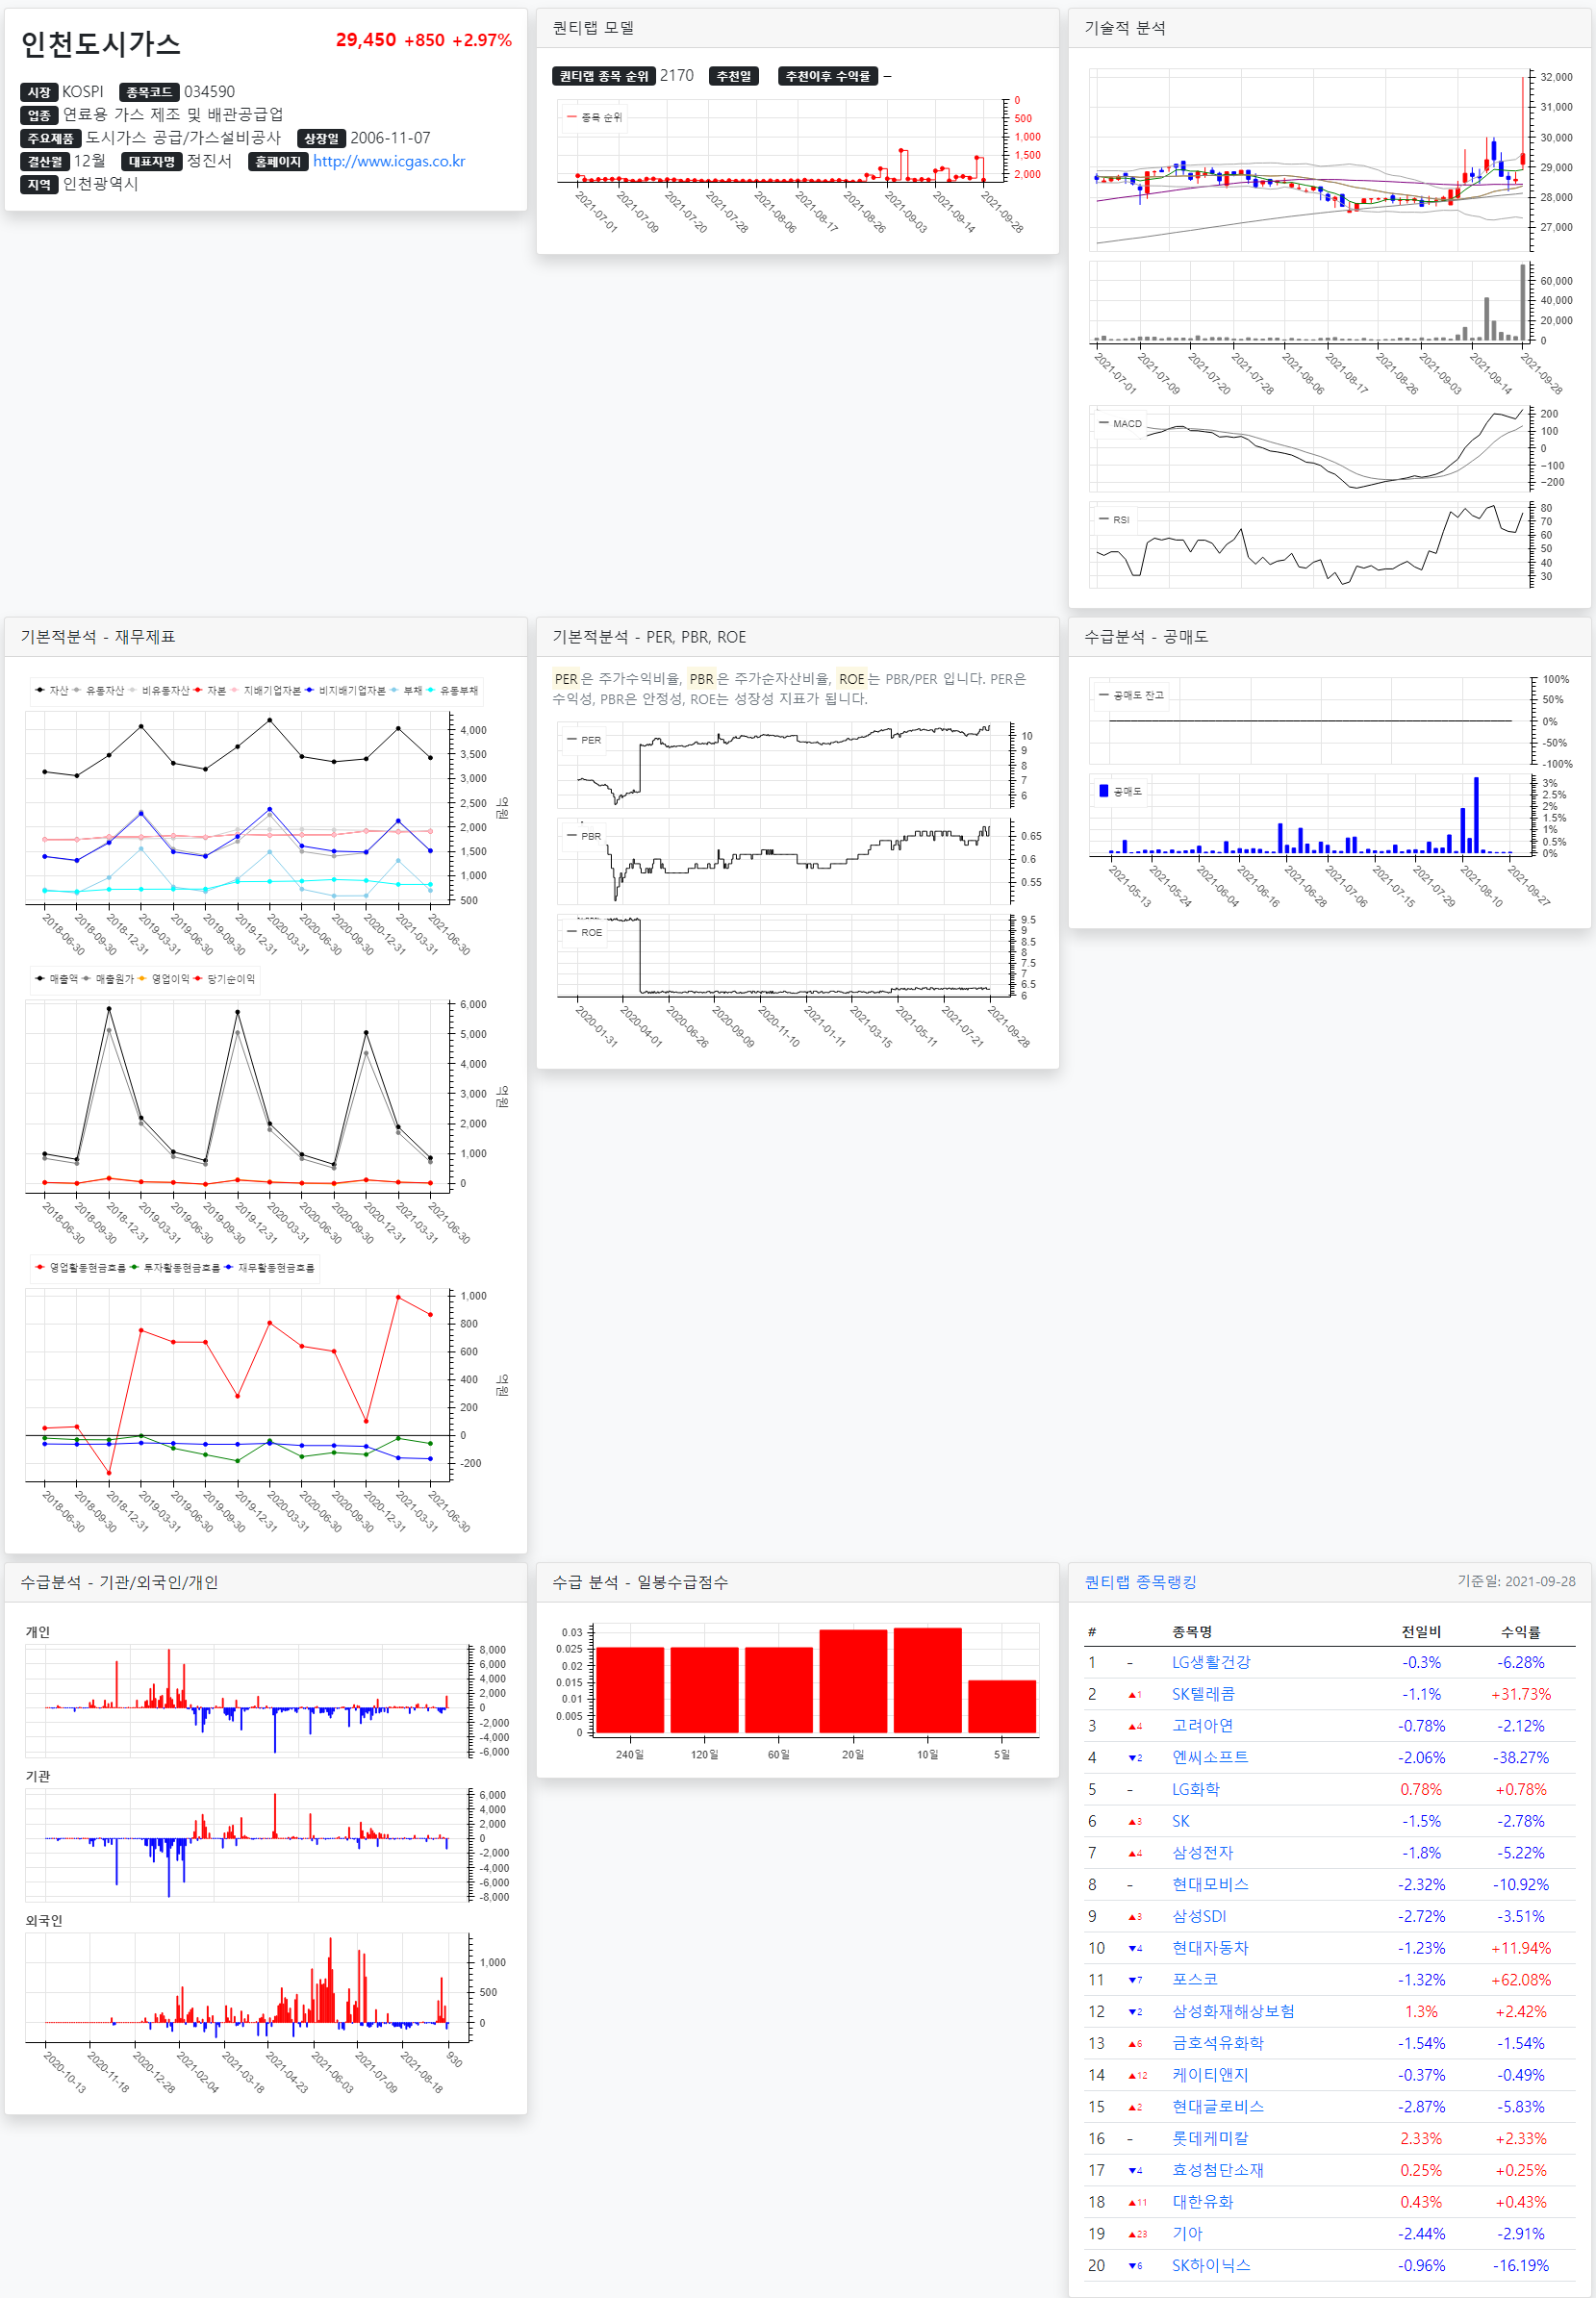The image size is (1596, 2298).
Task: Click the 수익률 column header
Action: point(1519,1631)
